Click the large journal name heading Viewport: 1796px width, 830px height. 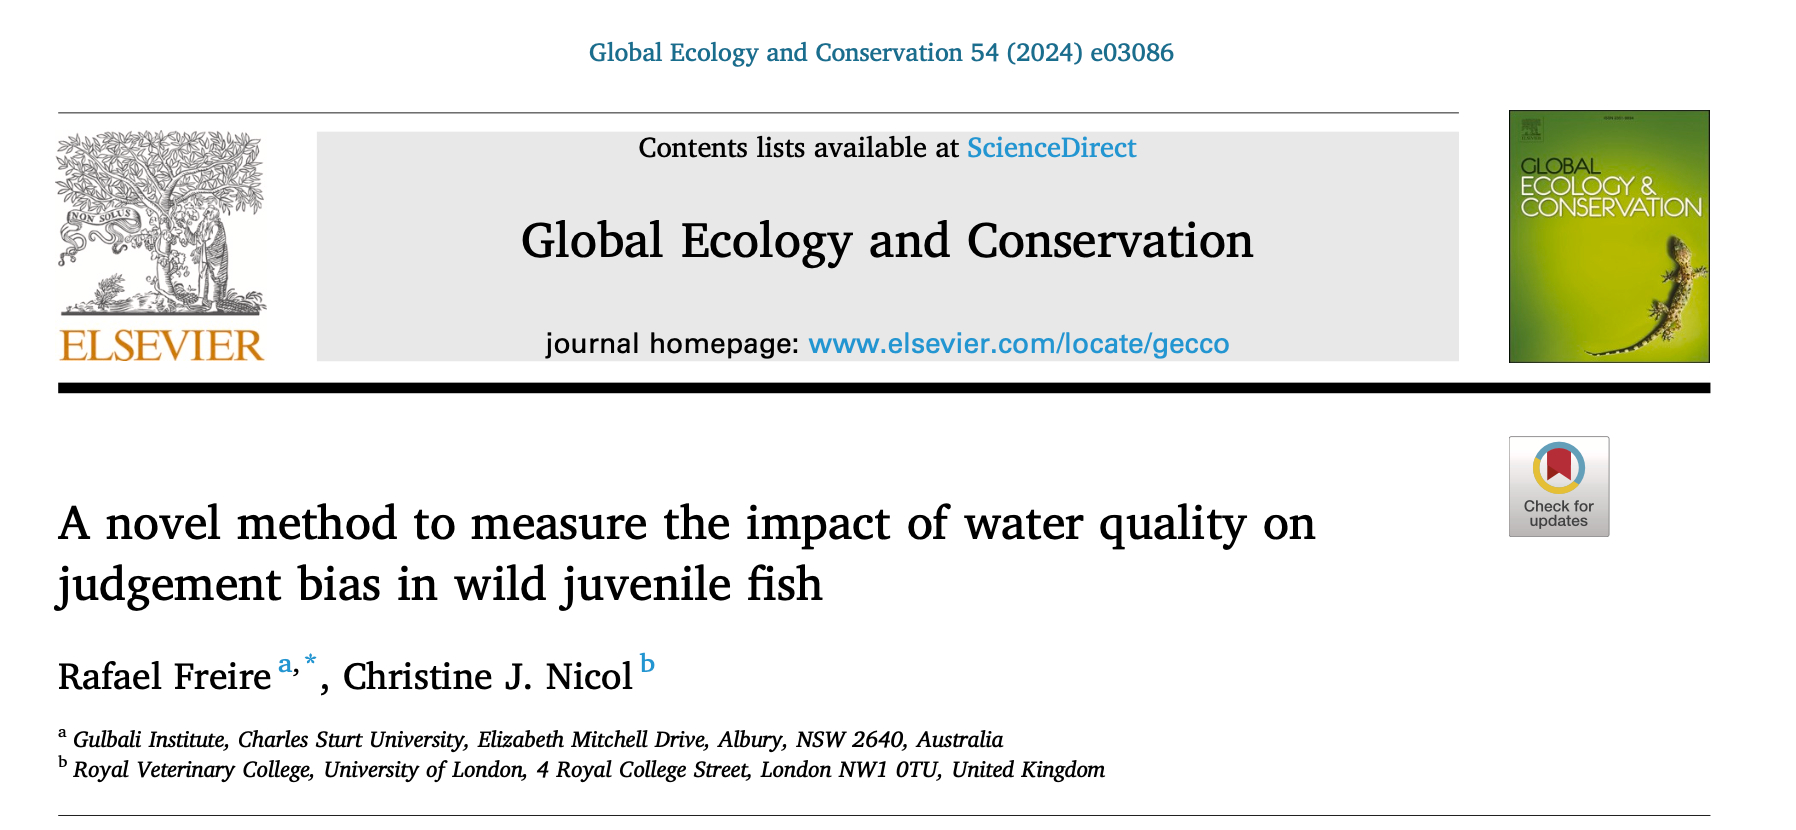886,241
